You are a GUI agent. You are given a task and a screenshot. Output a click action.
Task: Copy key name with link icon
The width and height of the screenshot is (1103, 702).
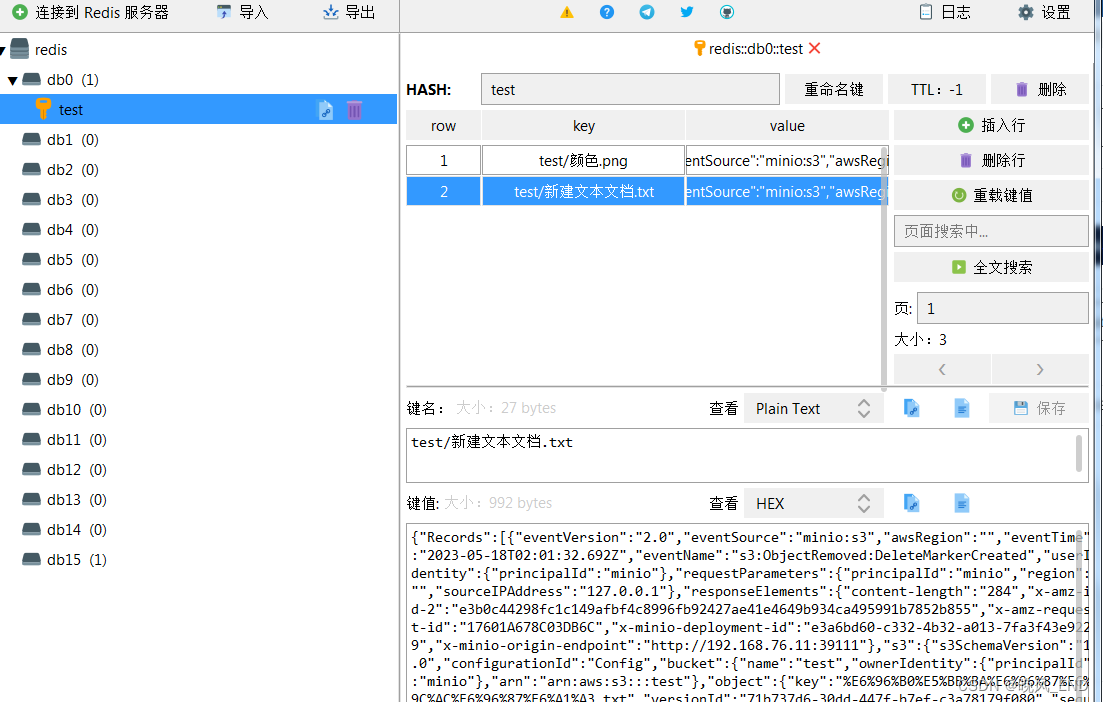point(911,408)
